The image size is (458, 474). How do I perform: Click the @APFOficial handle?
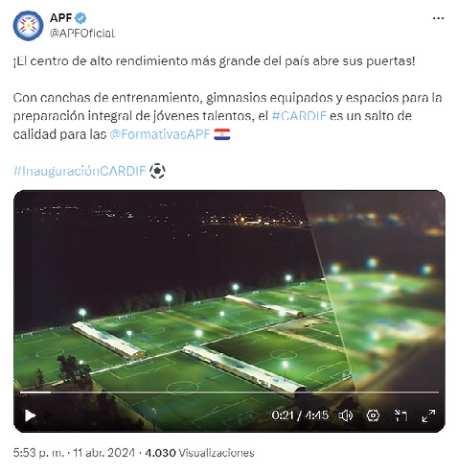click(82, 33)
